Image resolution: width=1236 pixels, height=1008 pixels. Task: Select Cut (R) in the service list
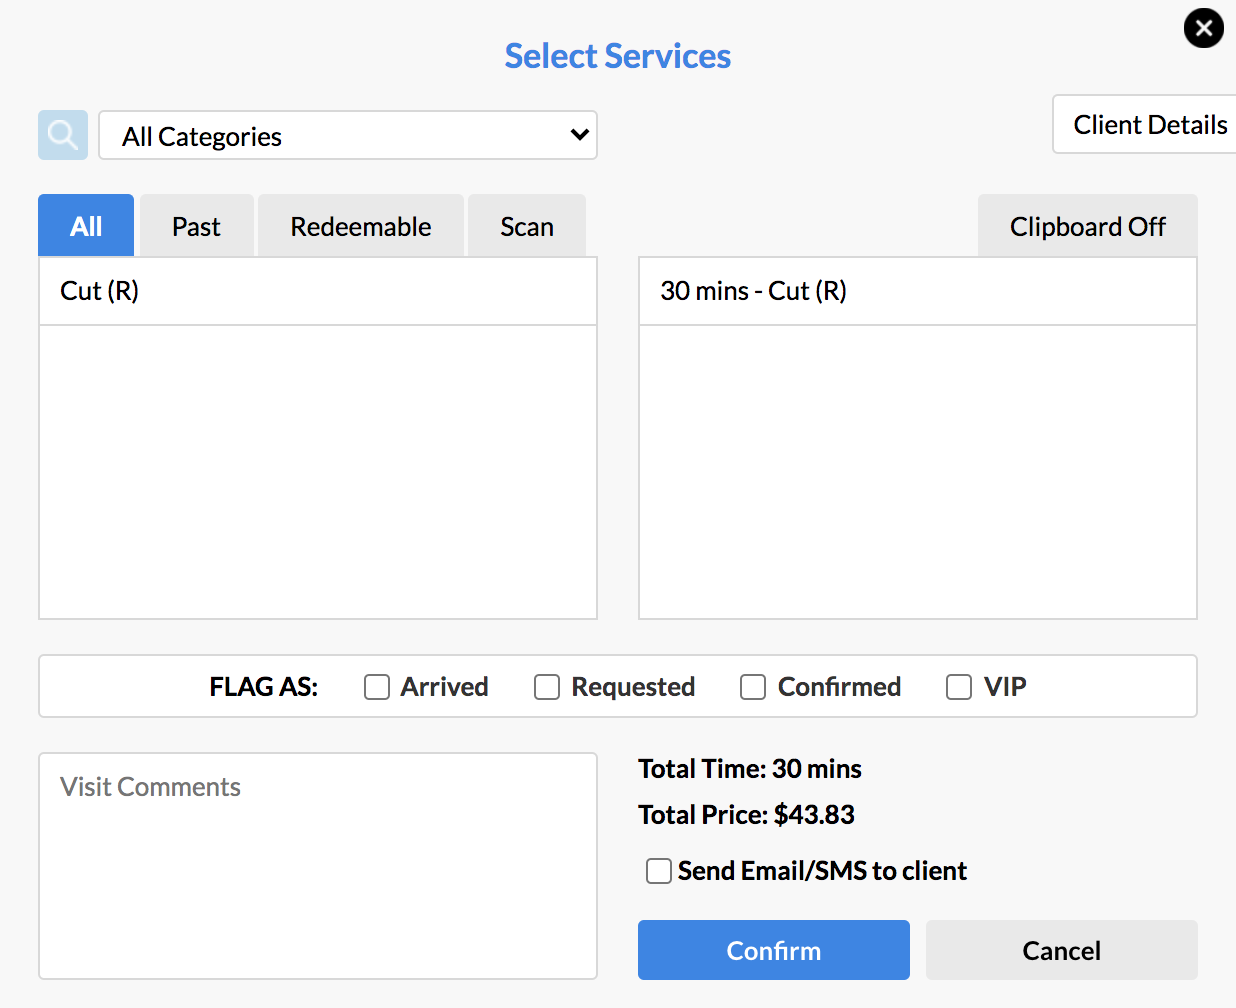click(318, 291)
